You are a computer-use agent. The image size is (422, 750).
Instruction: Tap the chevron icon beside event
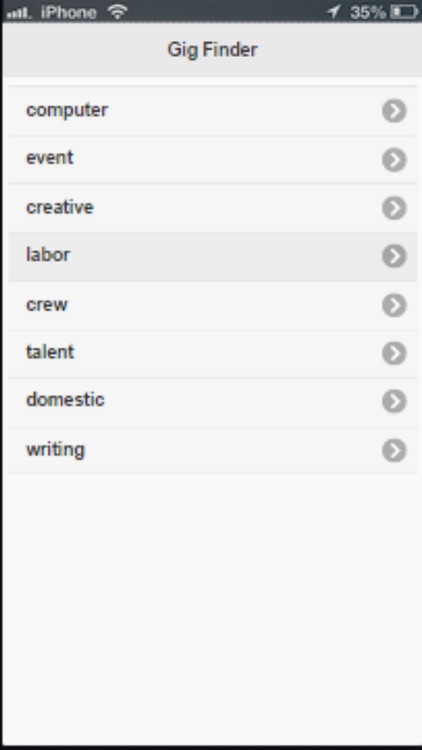pyautogui.click(x=394, y=160)
